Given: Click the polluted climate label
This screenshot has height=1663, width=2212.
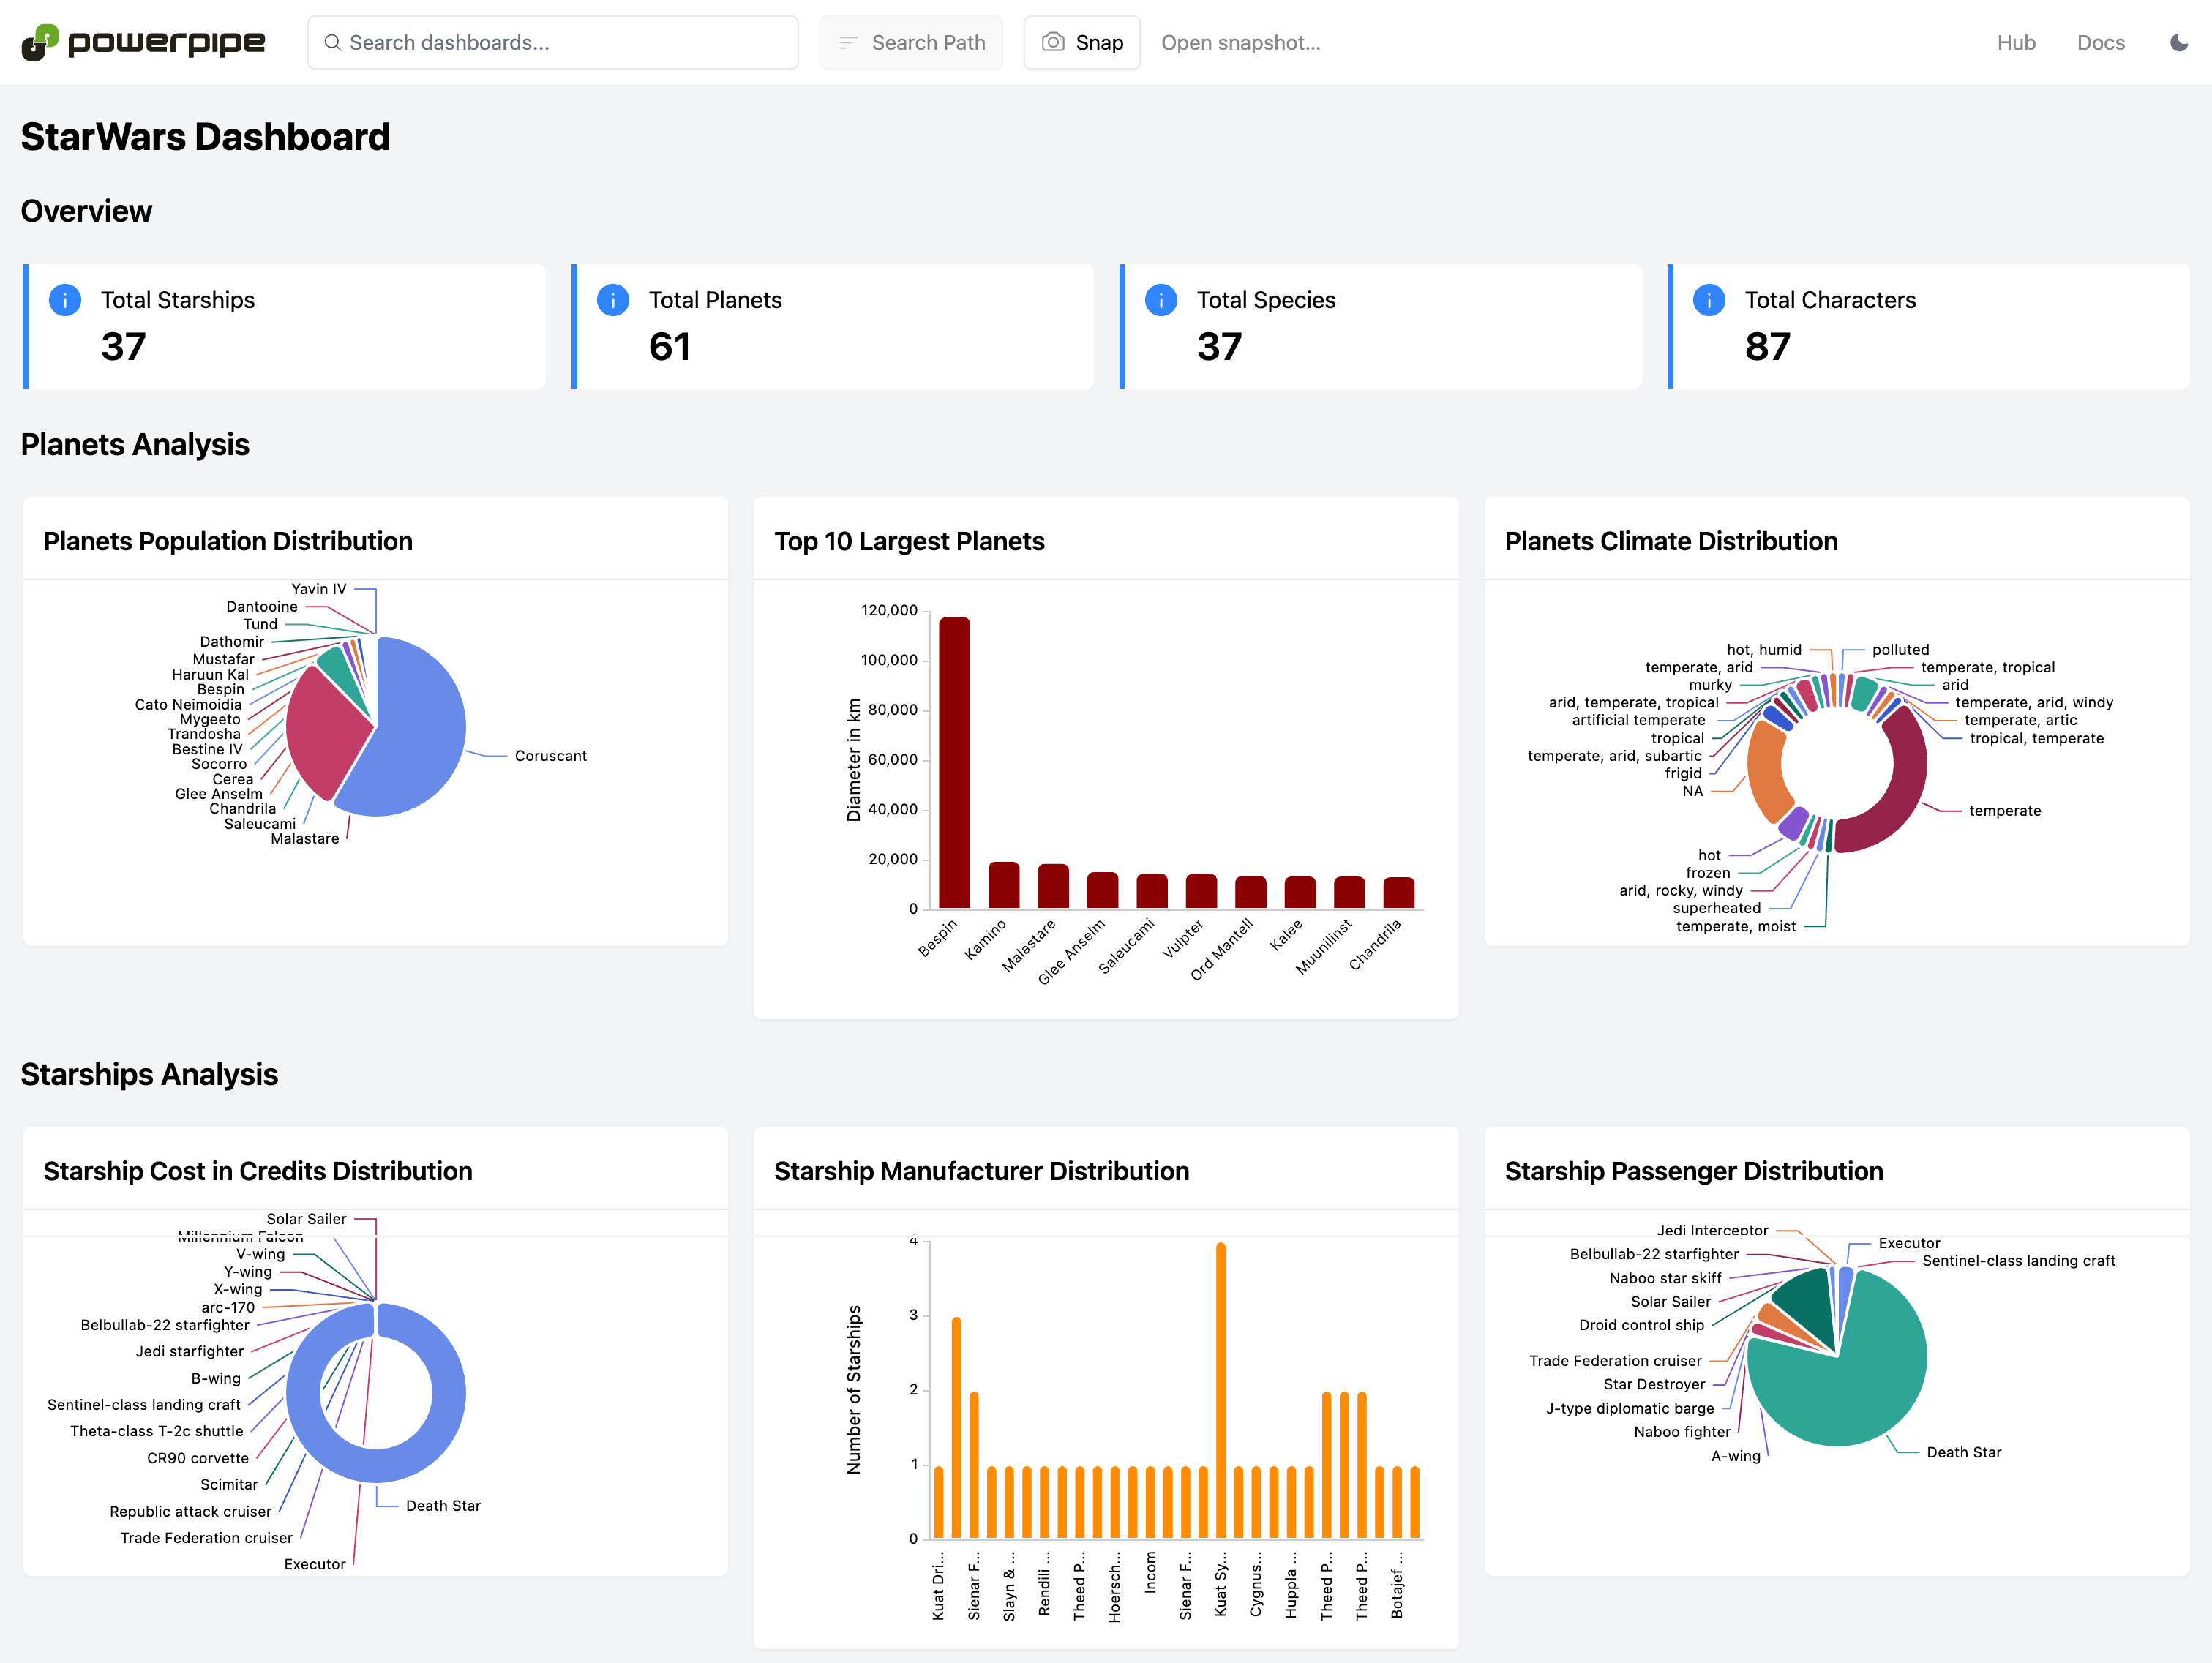Looking at the screenshot, I should (x=1901, y=650).
